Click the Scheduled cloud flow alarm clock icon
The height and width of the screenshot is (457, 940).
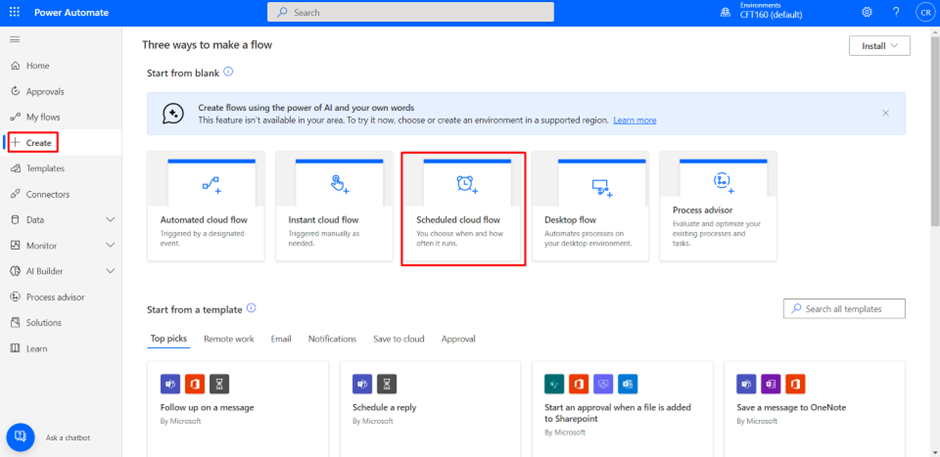(x=466, y=184)
